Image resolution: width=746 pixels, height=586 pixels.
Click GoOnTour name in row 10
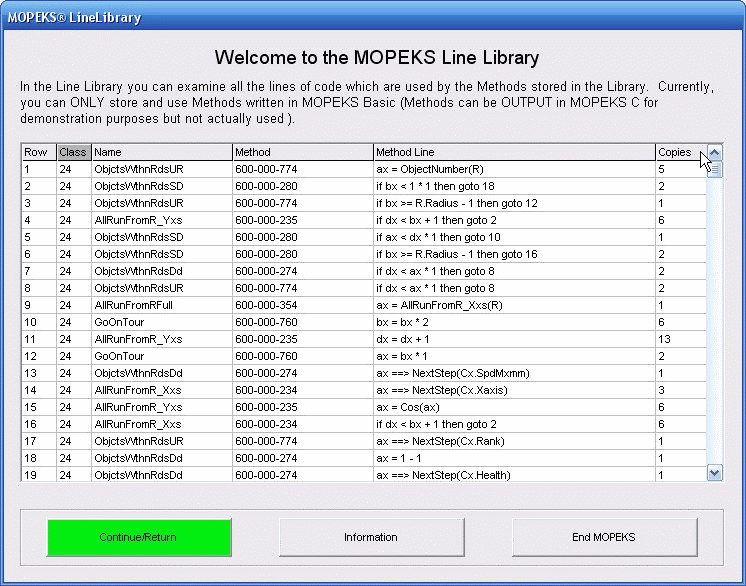tap(162, 322)
